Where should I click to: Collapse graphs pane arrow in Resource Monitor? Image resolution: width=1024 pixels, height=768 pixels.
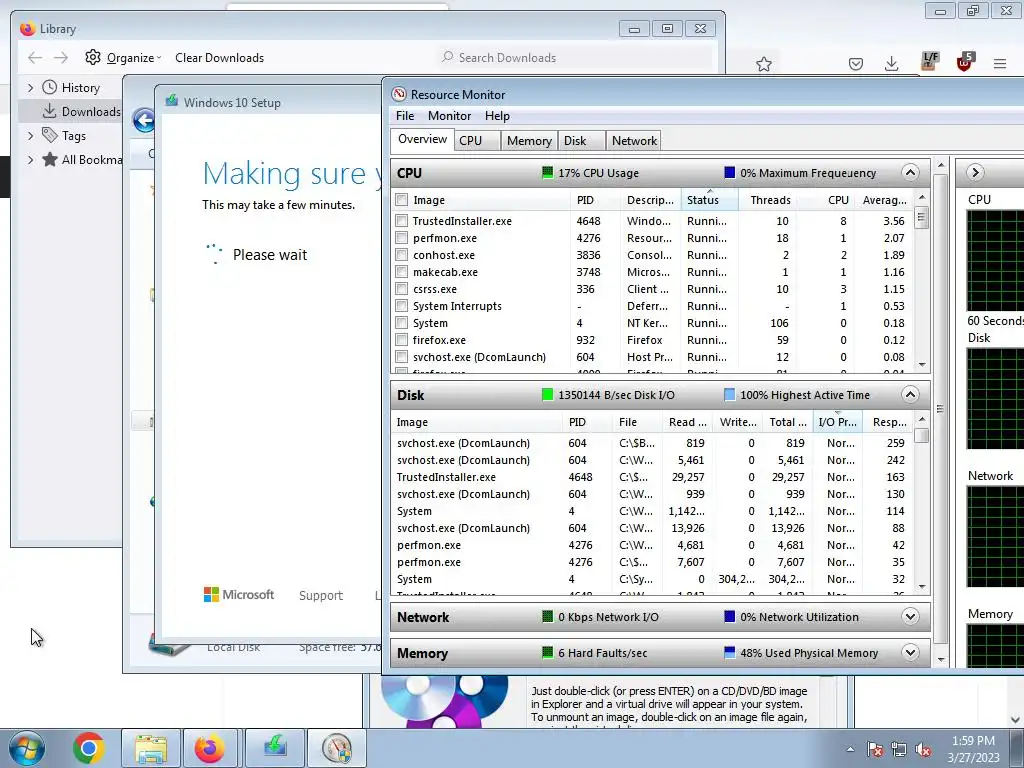click(975, 172)
